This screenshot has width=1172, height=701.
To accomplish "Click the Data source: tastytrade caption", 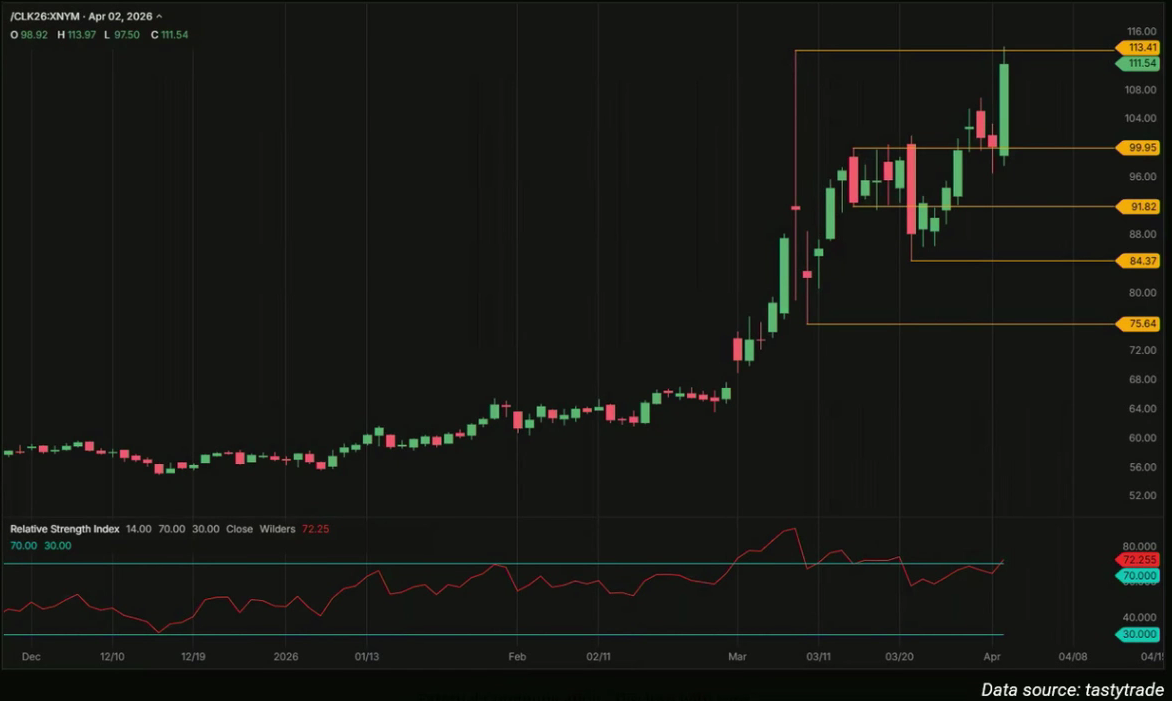I will [x=1072, y=690].
